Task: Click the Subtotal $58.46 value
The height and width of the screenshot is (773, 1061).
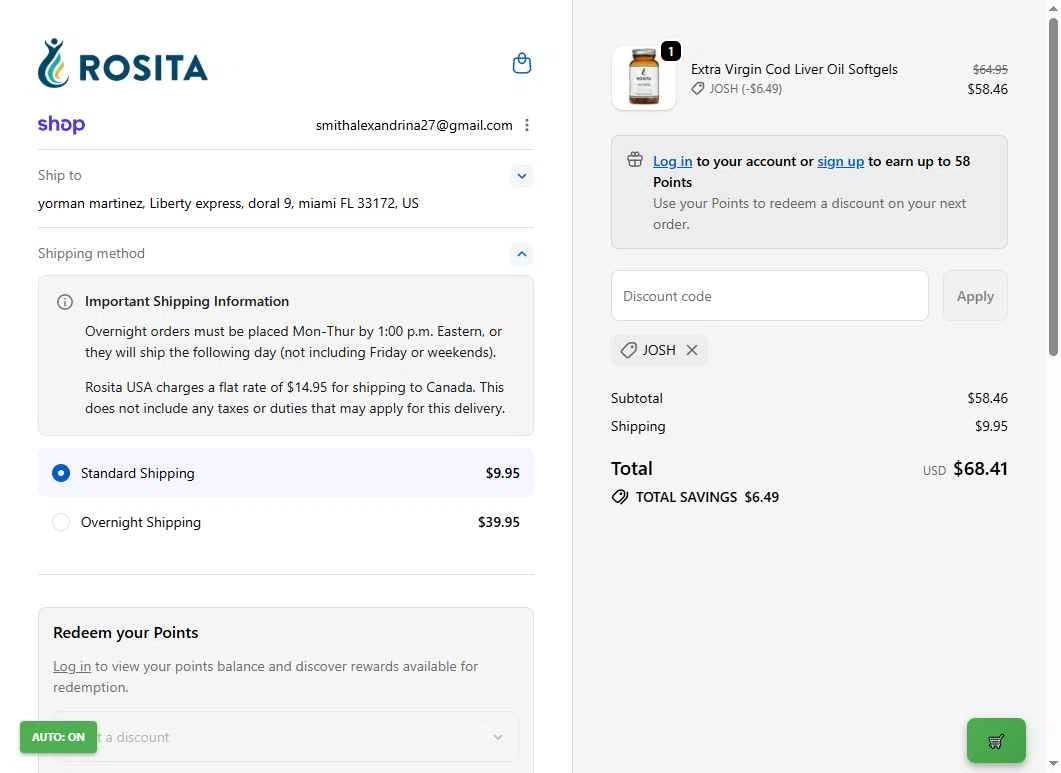Action: coord(987,398)
